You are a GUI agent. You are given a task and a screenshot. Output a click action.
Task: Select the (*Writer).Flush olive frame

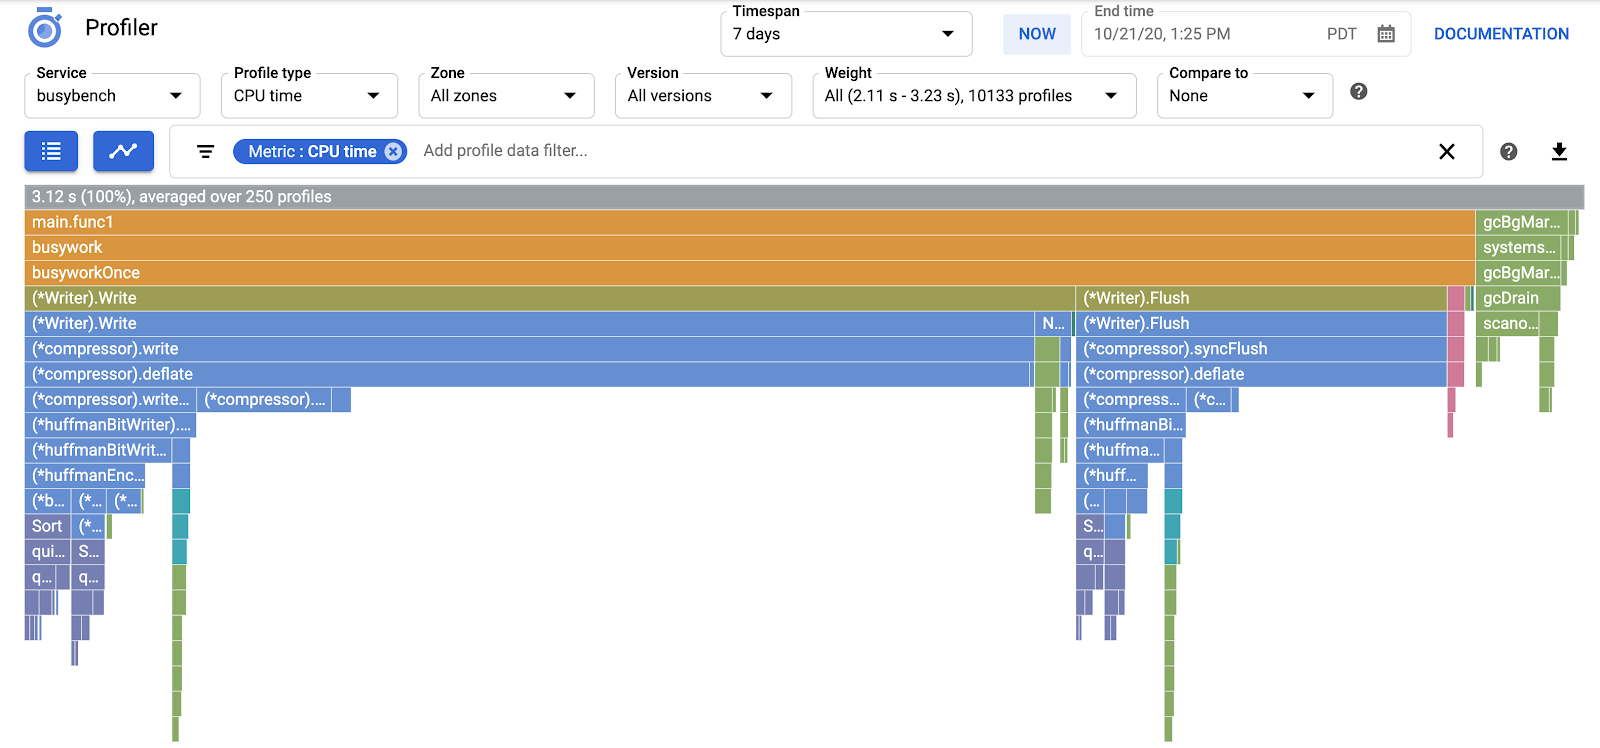point(1260,298)
